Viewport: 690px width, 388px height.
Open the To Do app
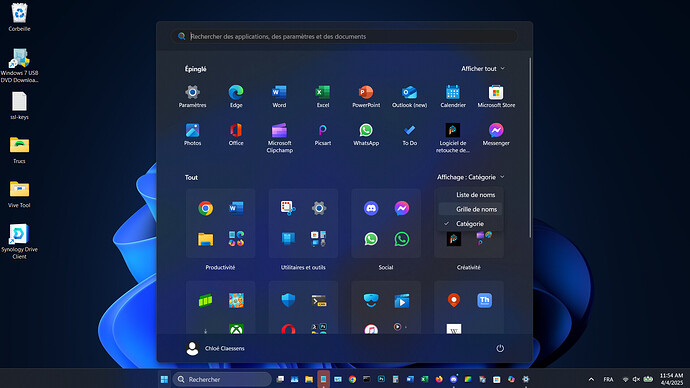[409, 134]
